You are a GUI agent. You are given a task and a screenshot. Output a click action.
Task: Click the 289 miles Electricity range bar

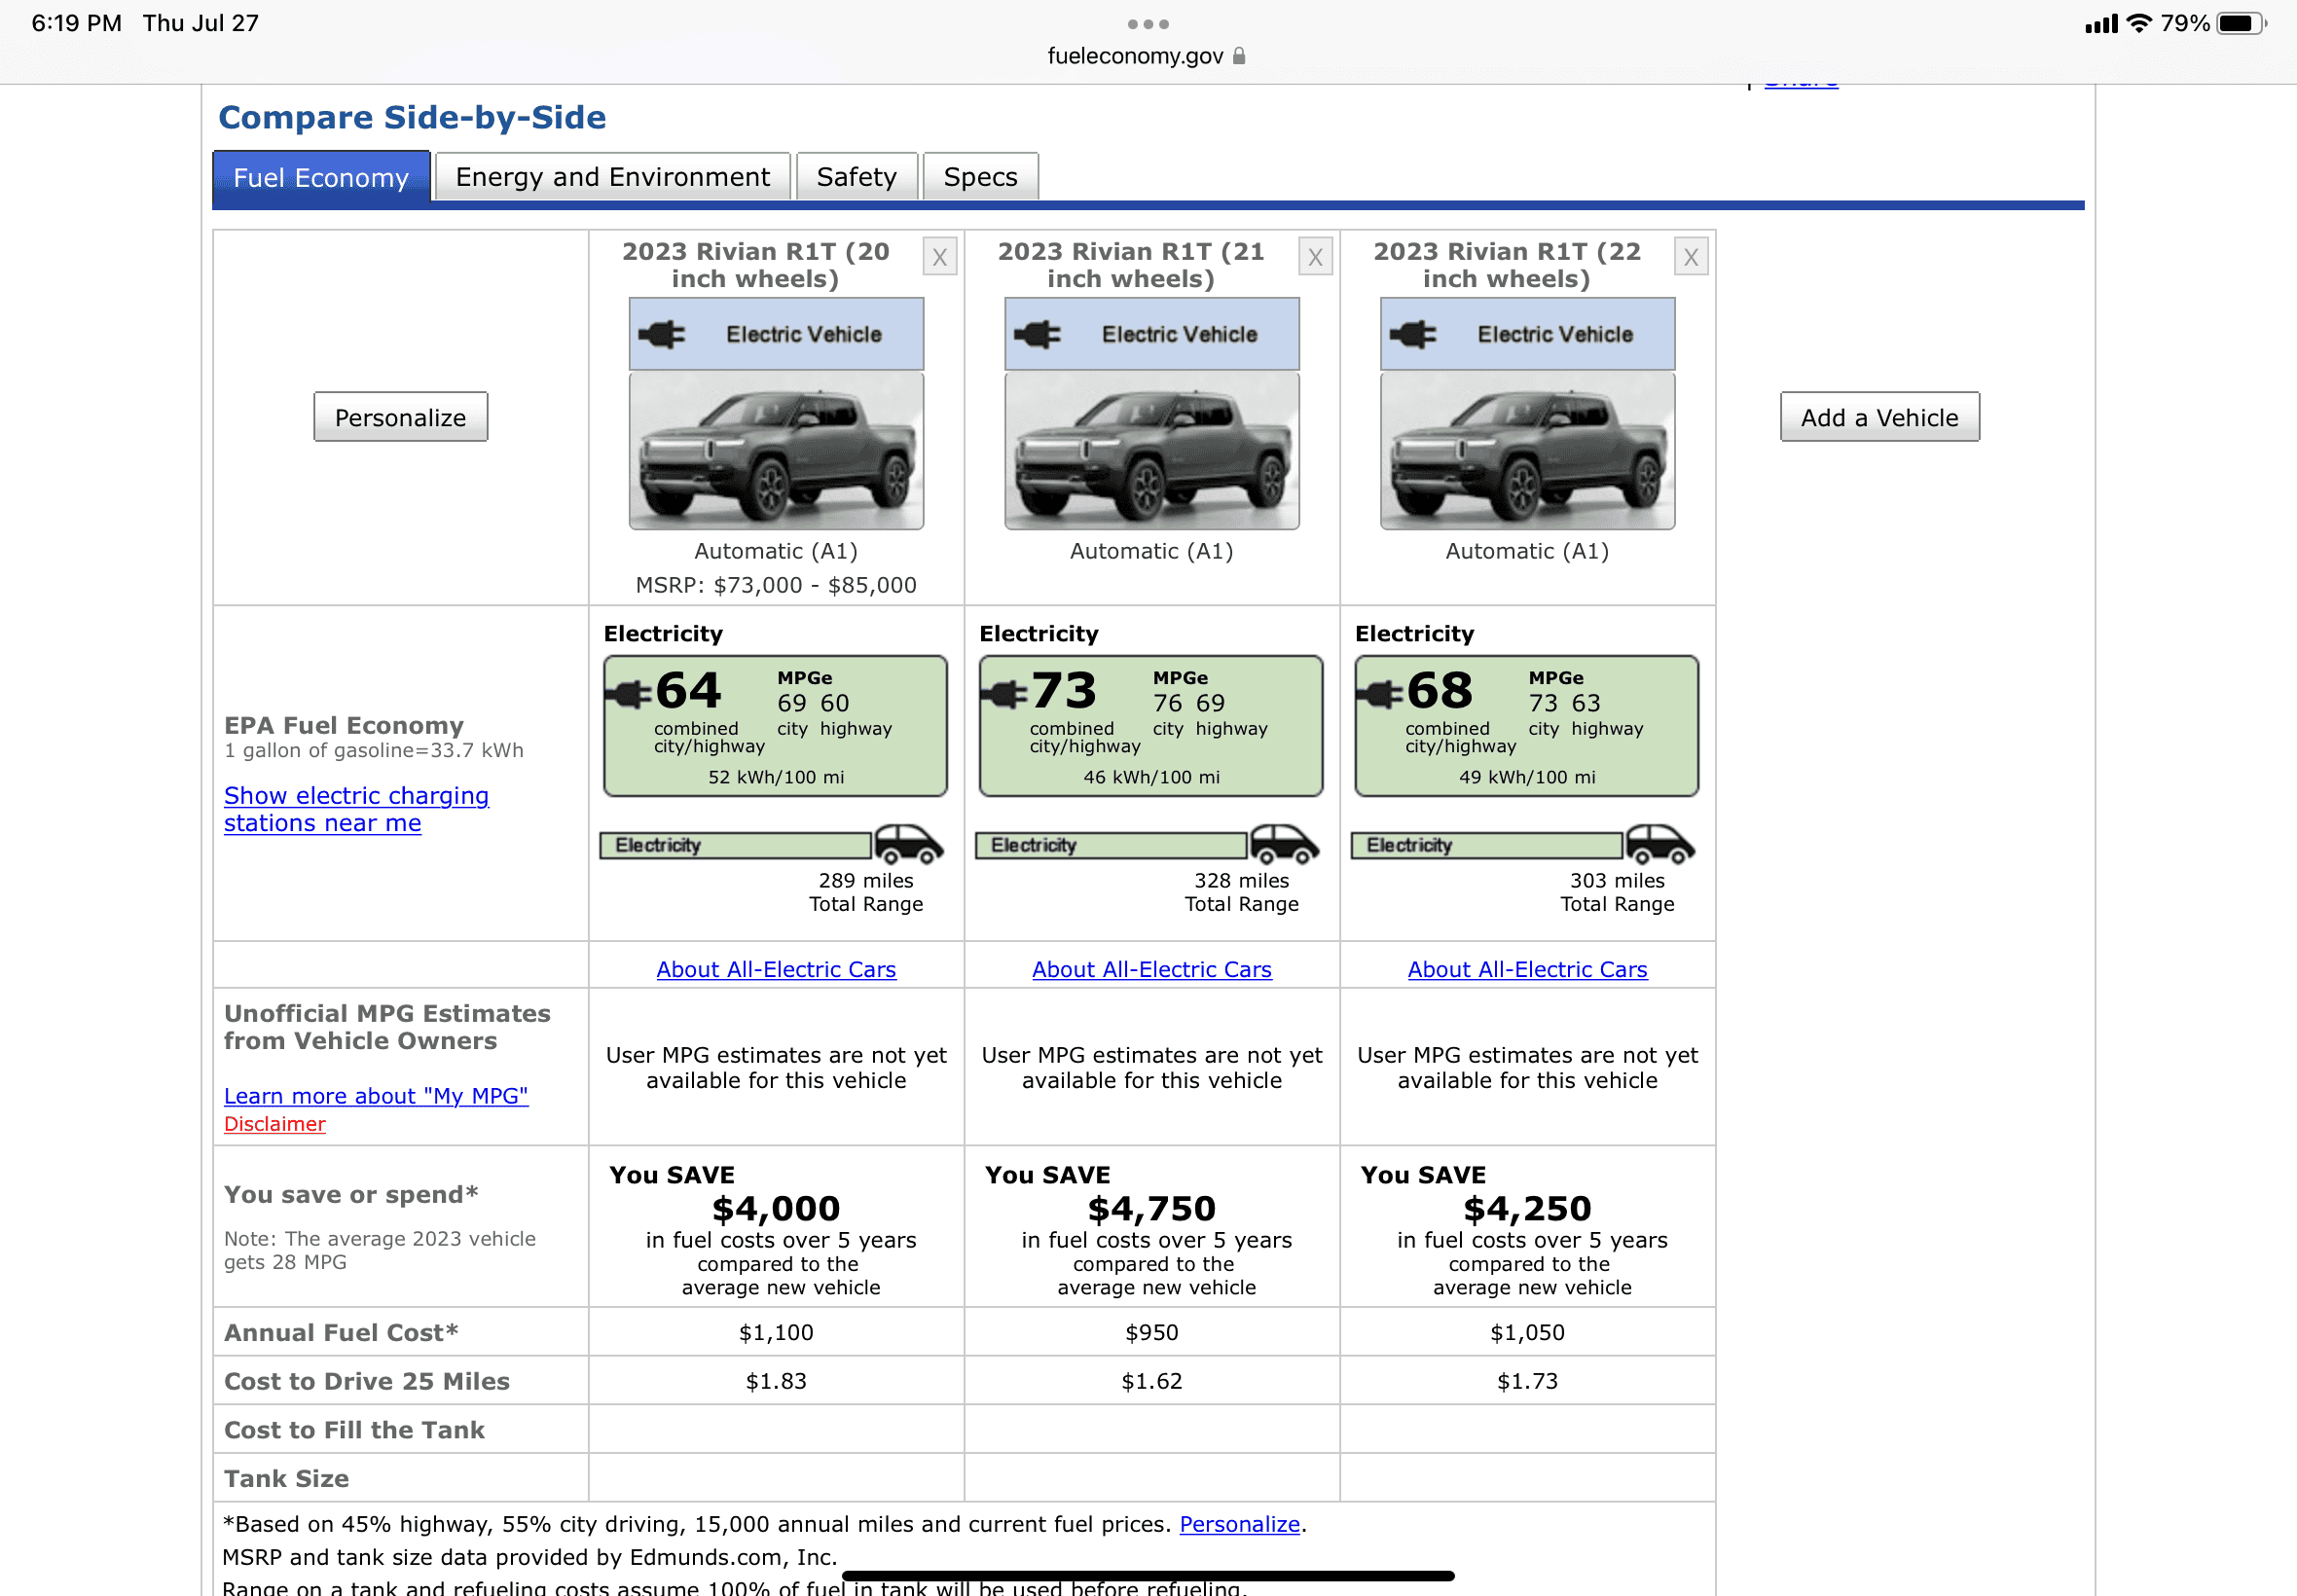pos(735,846)
